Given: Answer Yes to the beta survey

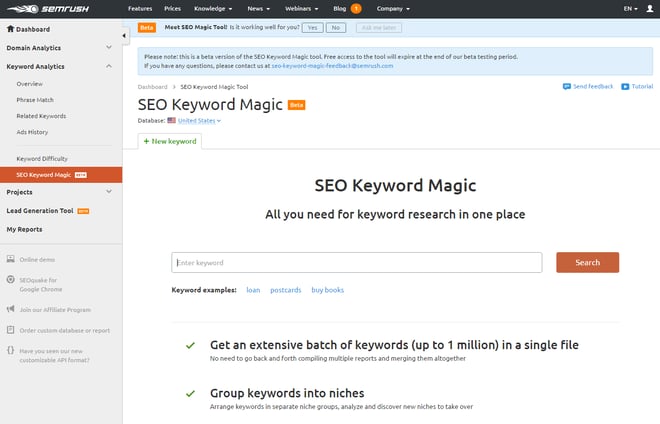Looking at the screenshot, I should [x=312, y=28].
